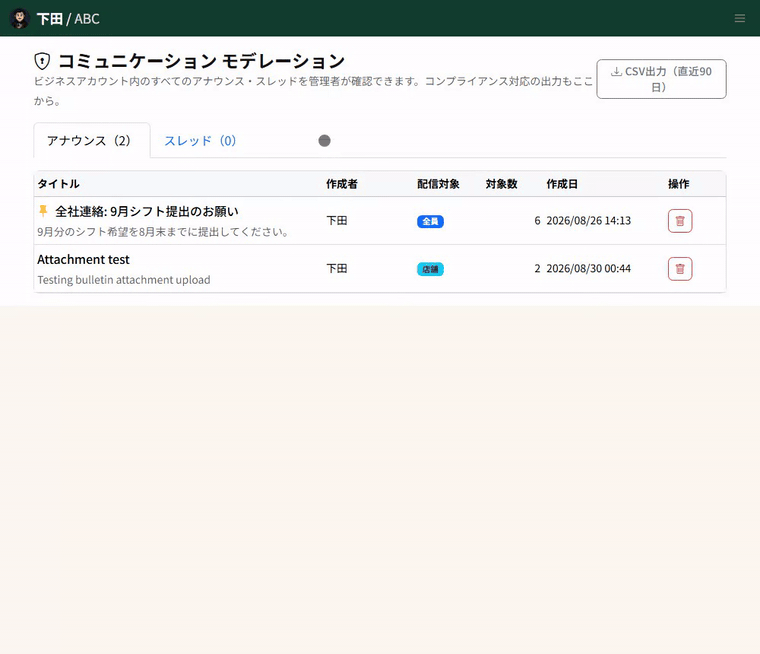Export CSV for the last 90 days

coord(661,79)
